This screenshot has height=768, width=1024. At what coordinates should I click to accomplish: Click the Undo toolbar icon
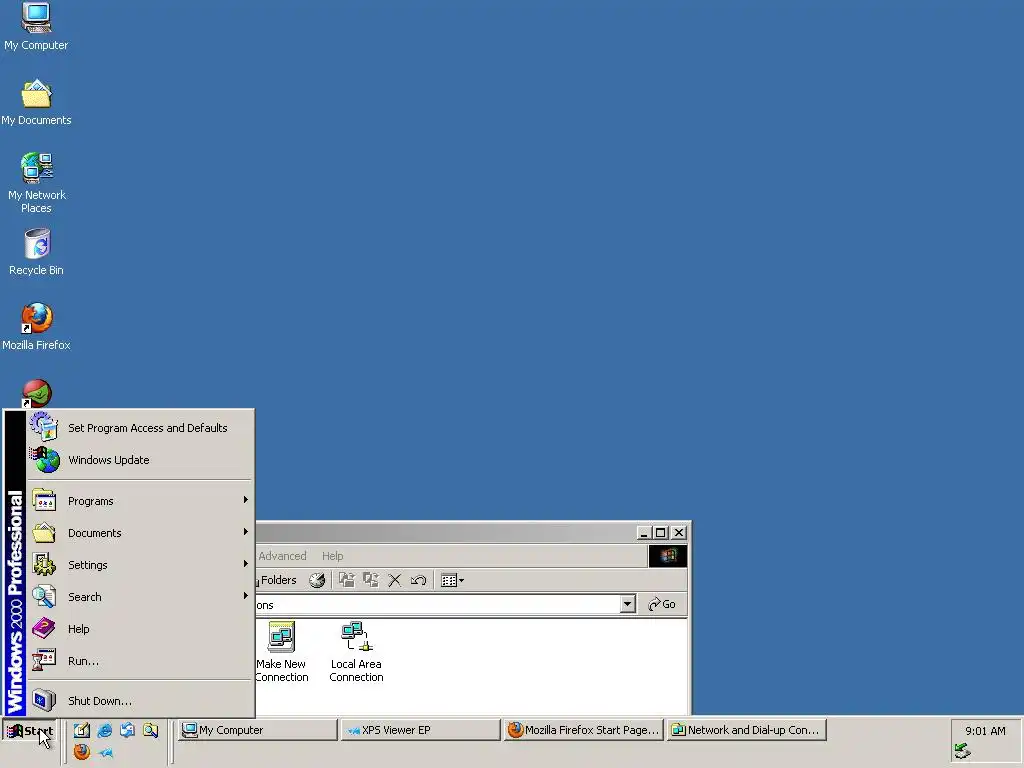tap(419, 580)
